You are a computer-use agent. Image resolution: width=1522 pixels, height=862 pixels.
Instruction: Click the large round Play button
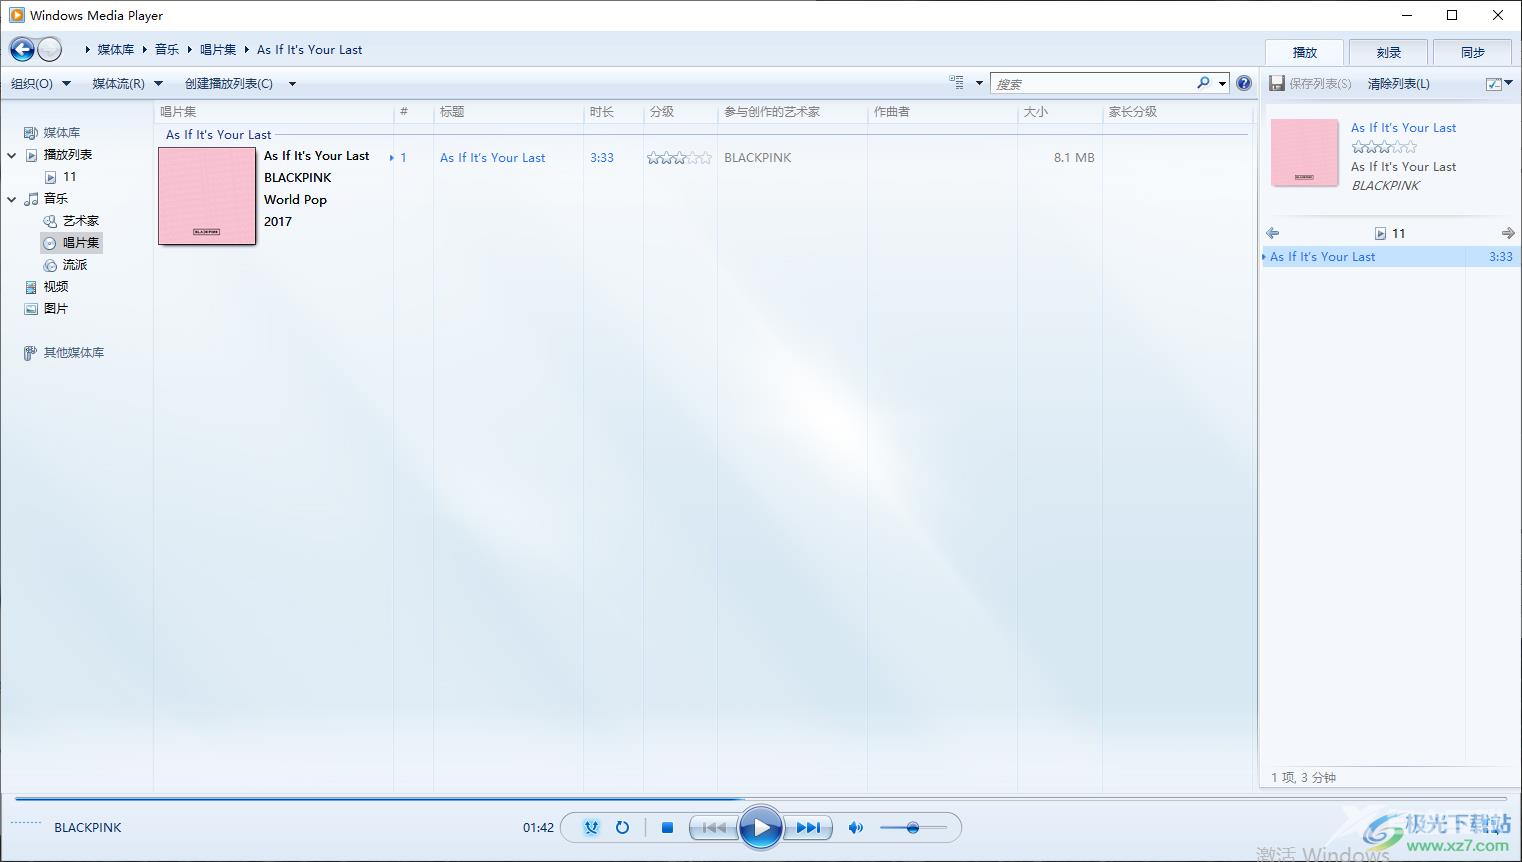761,827
